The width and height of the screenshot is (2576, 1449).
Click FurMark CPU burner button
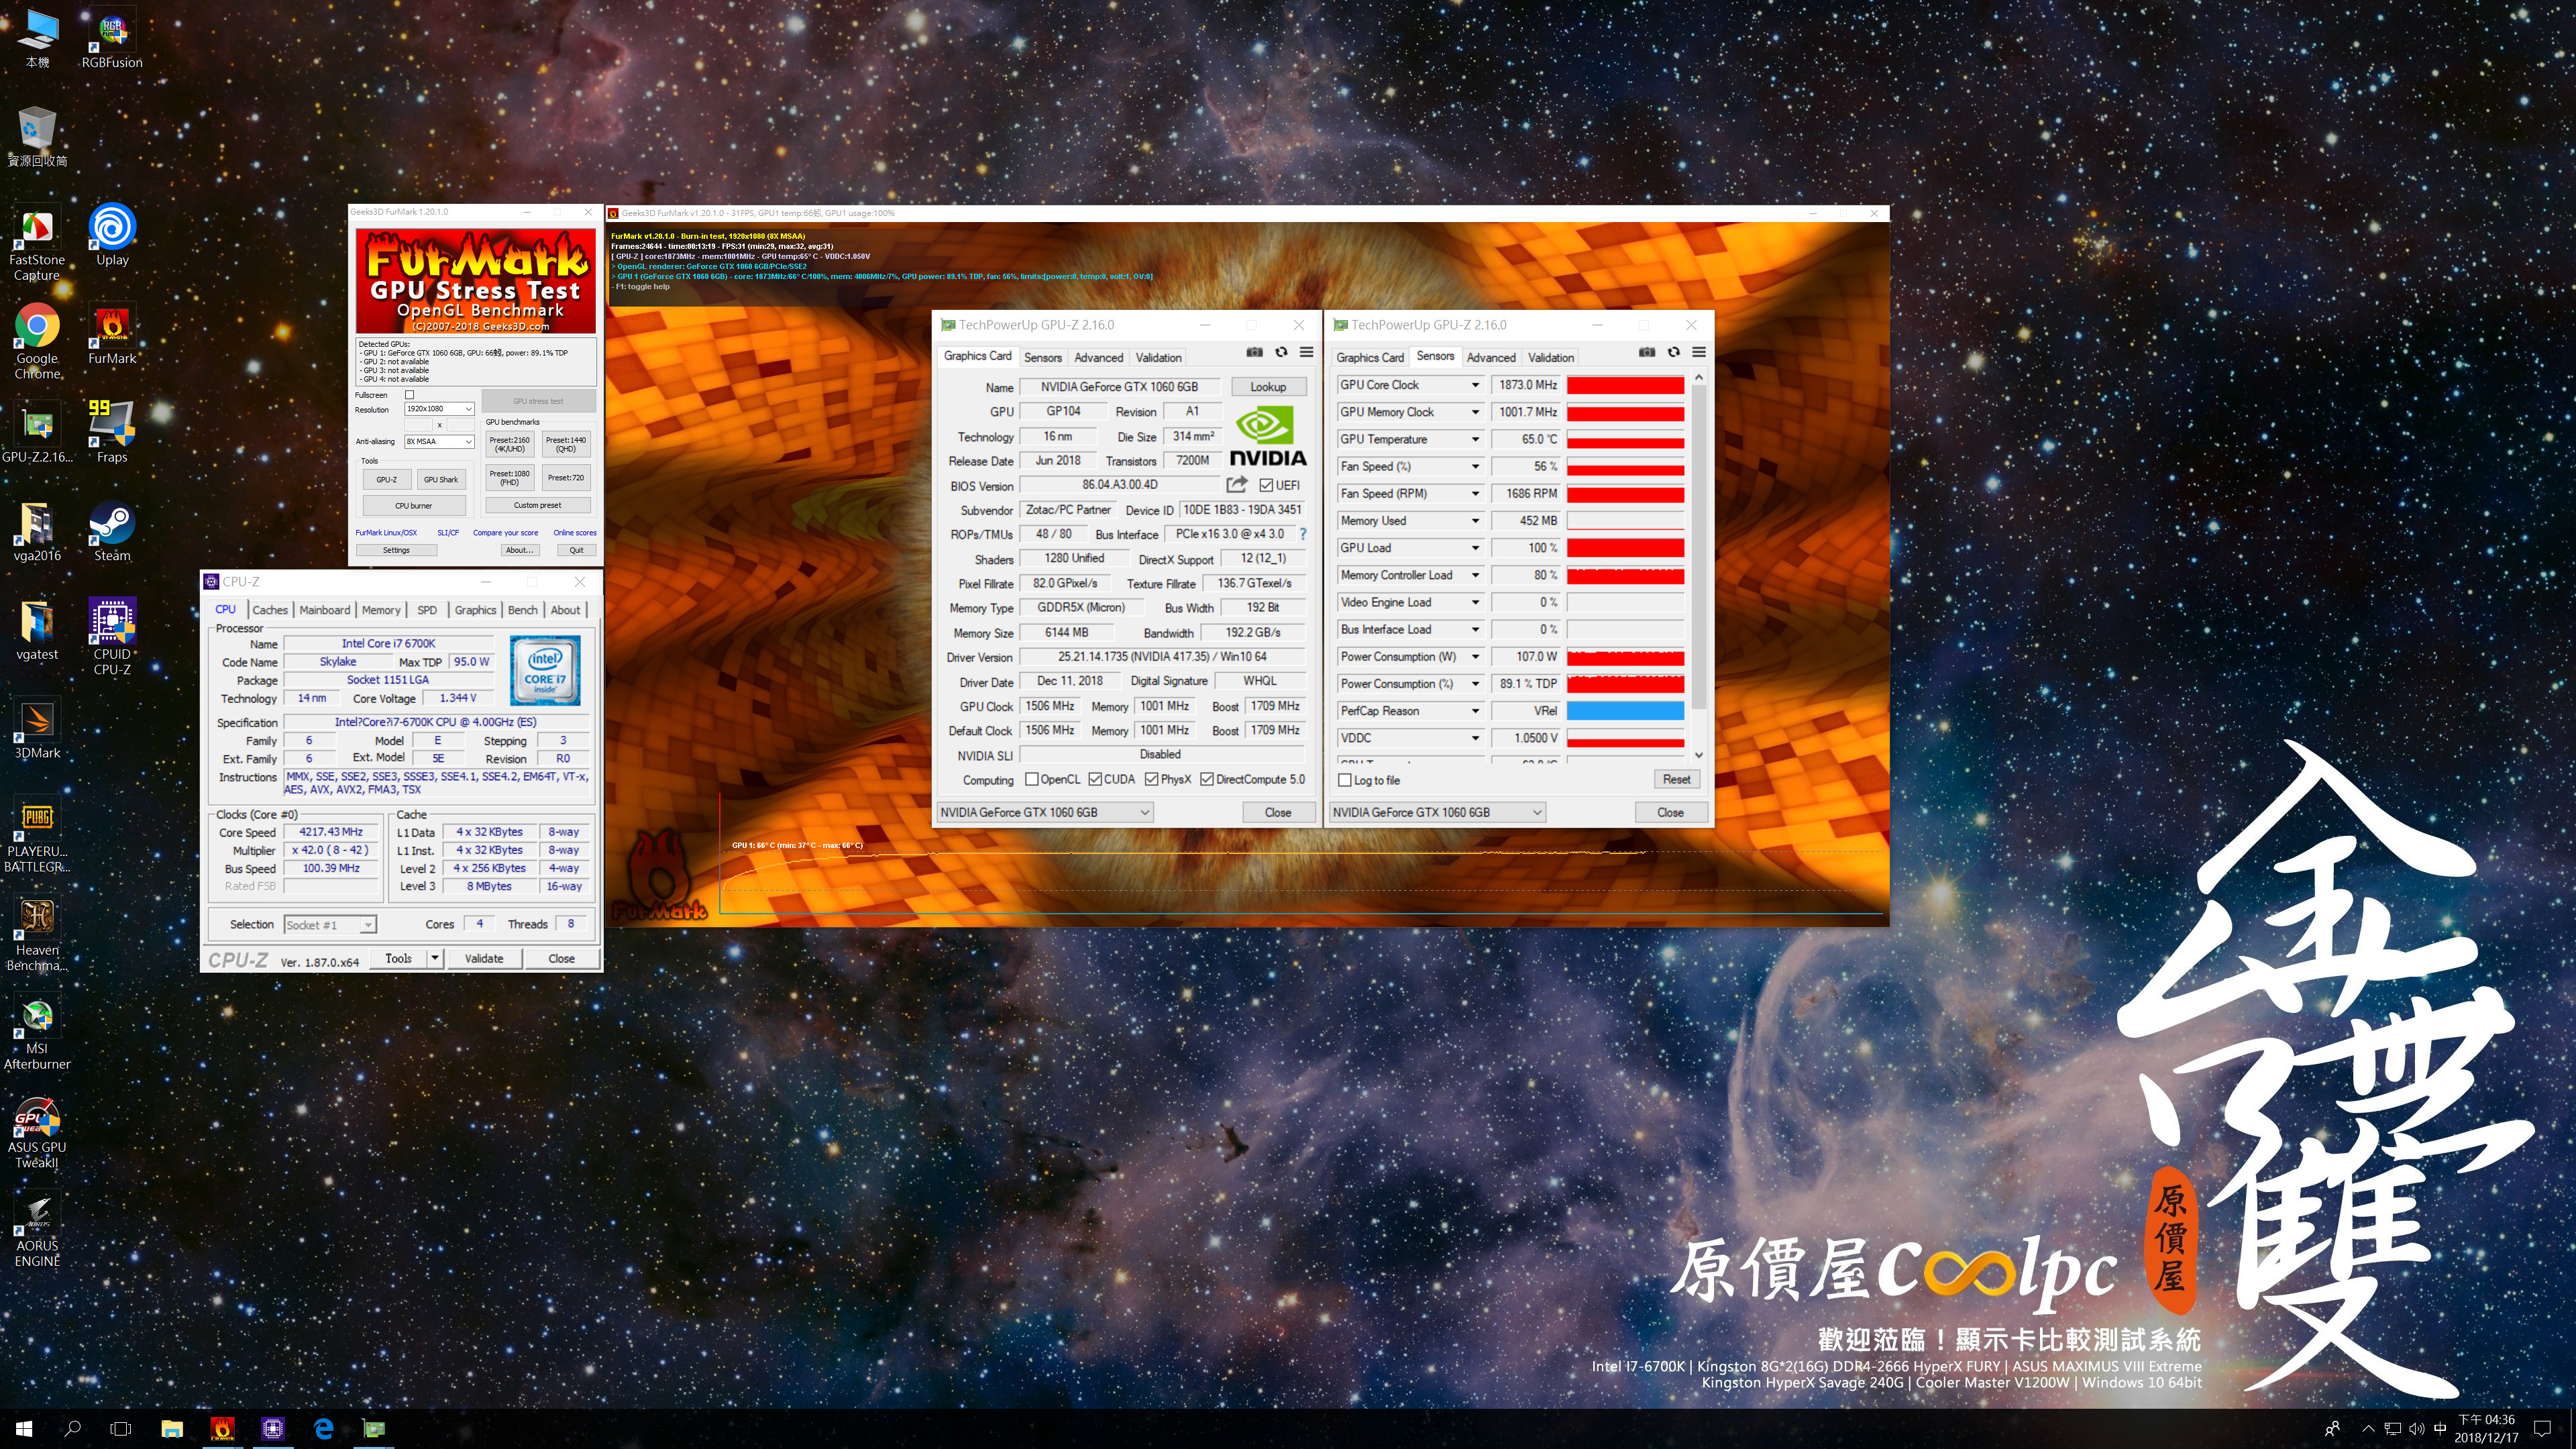coord(413,505)
